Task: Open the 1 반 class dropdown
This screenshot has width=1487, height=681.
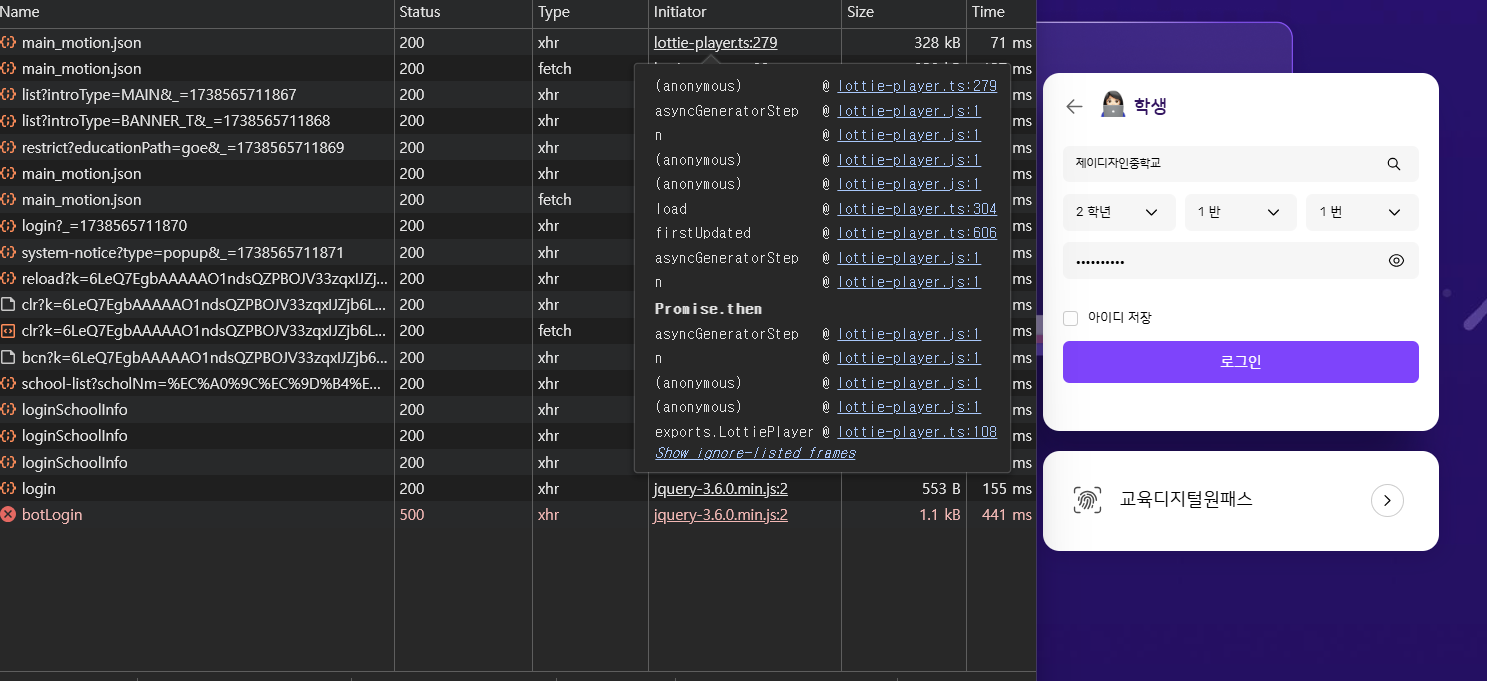Action: (1240, 212)
